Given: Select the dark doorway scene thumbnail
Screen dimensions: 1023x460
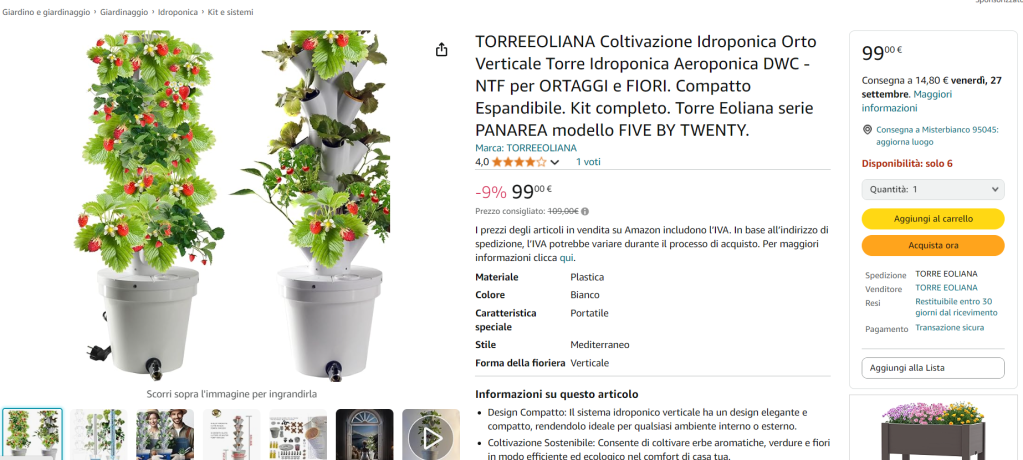Looking at the screenshot, I should click(365, 435).
